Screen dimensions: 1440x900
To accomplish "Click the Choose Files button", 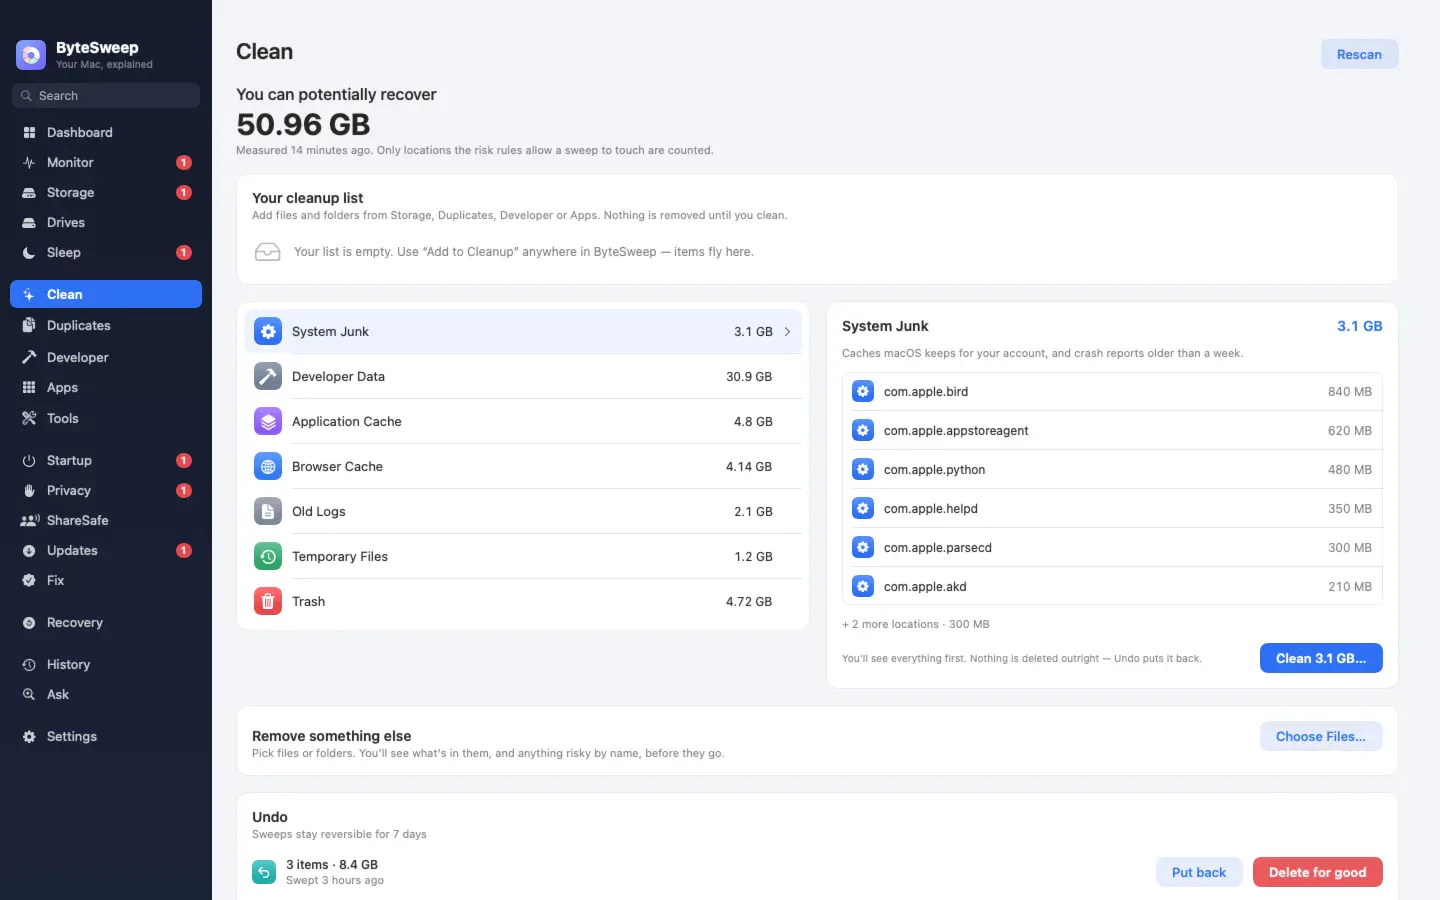I will point(1321,736).
